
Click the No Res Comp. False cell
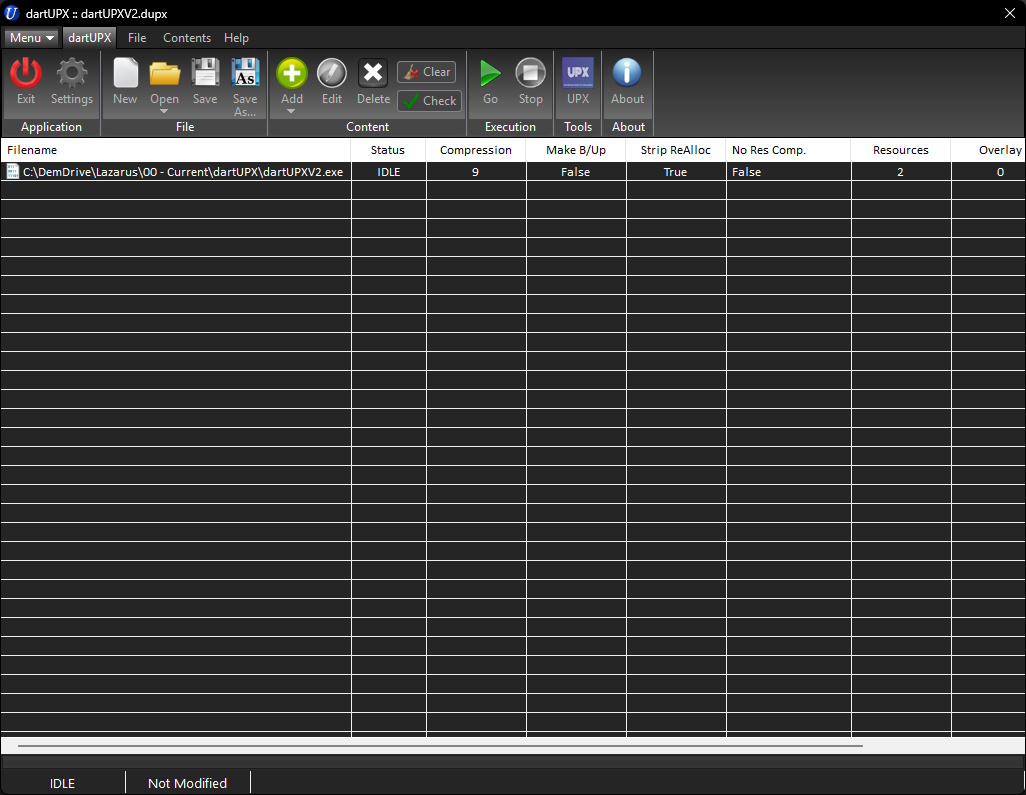[788, 171]
